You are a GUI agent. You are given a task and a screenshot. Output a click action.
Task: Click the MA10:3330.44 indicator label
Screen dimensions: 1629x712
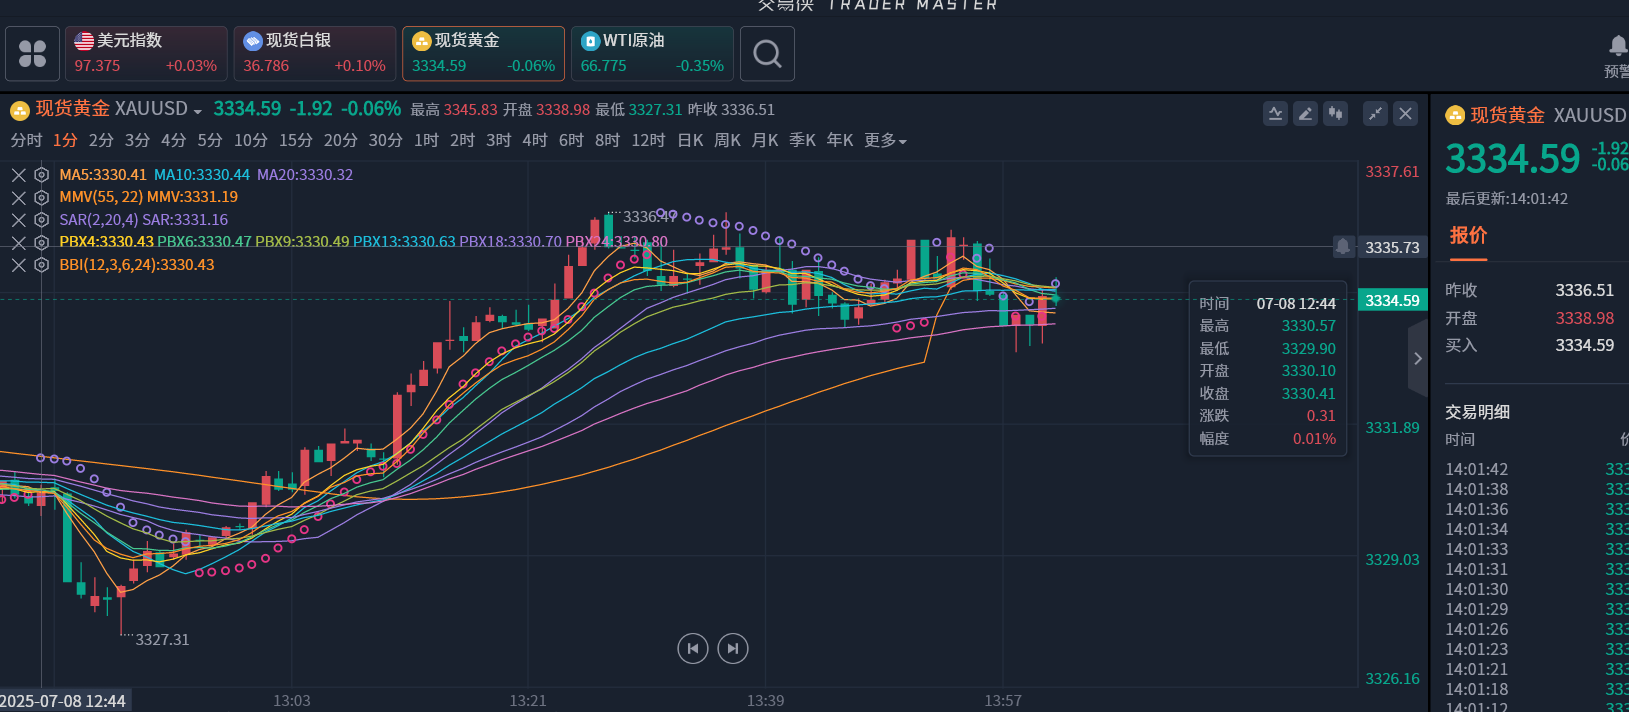(202, 175)
